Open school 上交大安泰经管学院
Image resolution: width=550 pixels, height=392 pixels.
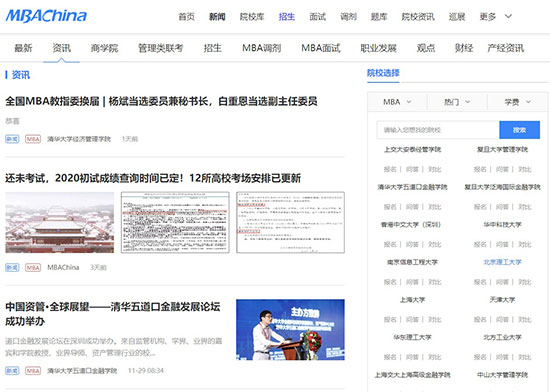(412, 150)
